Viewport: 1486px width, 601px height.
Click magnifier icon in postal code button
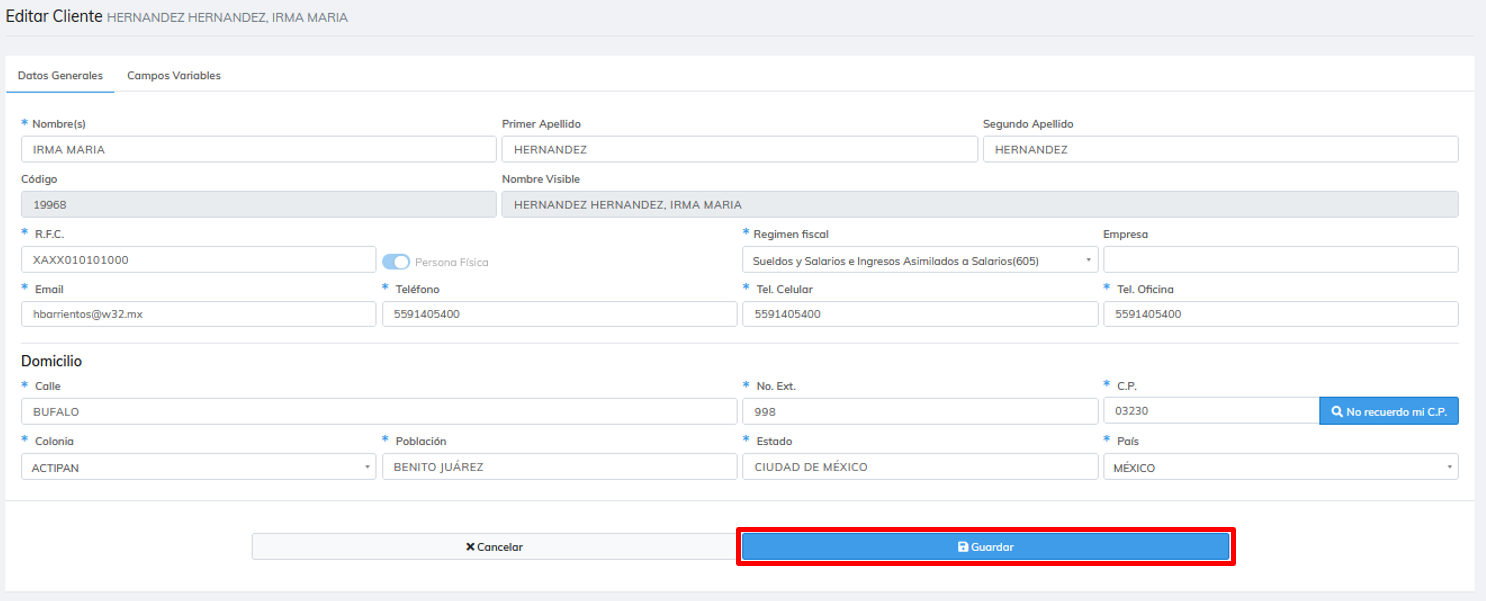tap(1336, 411)
